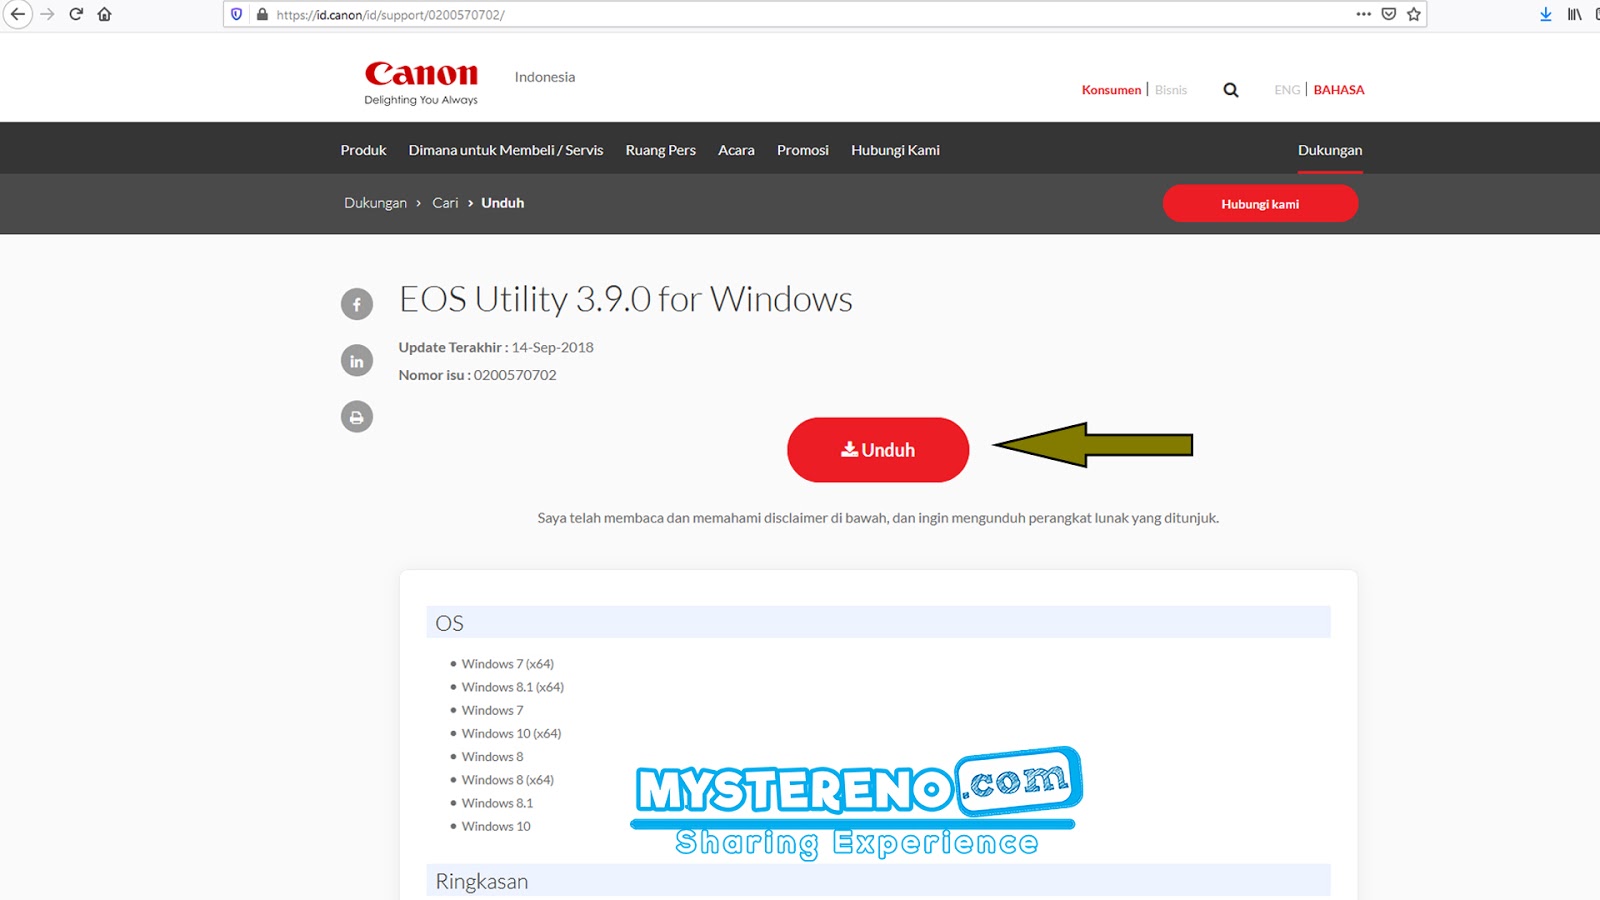Viewport: 1600px width, 900px height.
Task: Go to Cari in the breadcrumb
Action: pos(445,203)
